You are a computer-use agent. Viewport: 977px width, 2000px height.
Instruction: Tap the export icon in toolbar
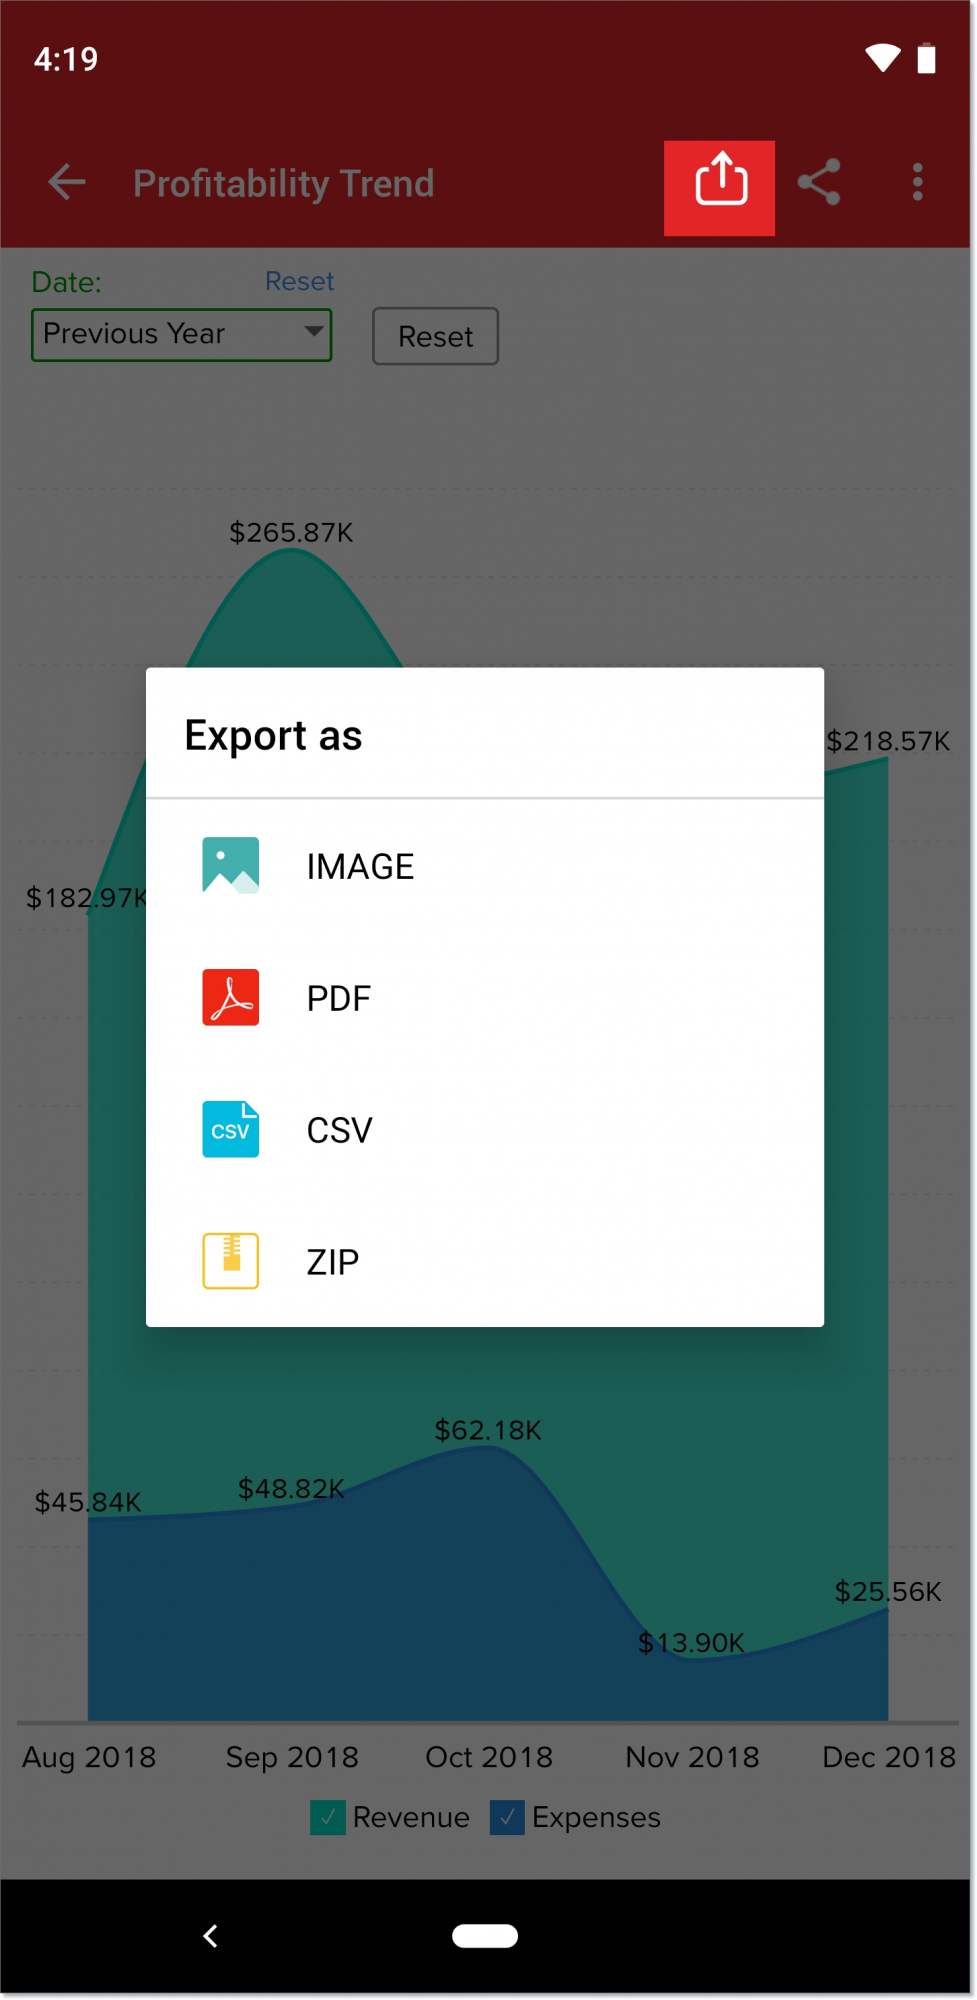click(x=719, y=187)
